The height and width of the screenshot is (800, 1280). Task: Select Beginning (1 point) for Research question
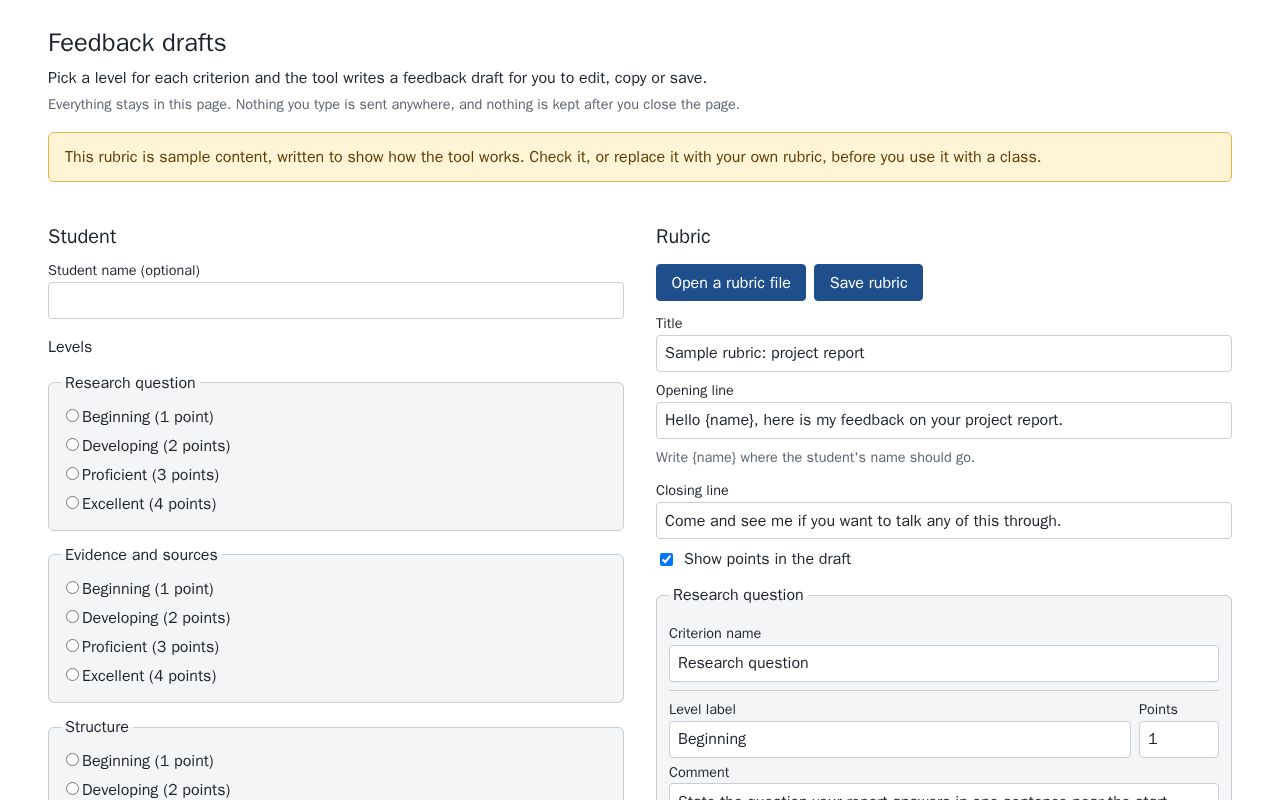(x=72, y=416)
